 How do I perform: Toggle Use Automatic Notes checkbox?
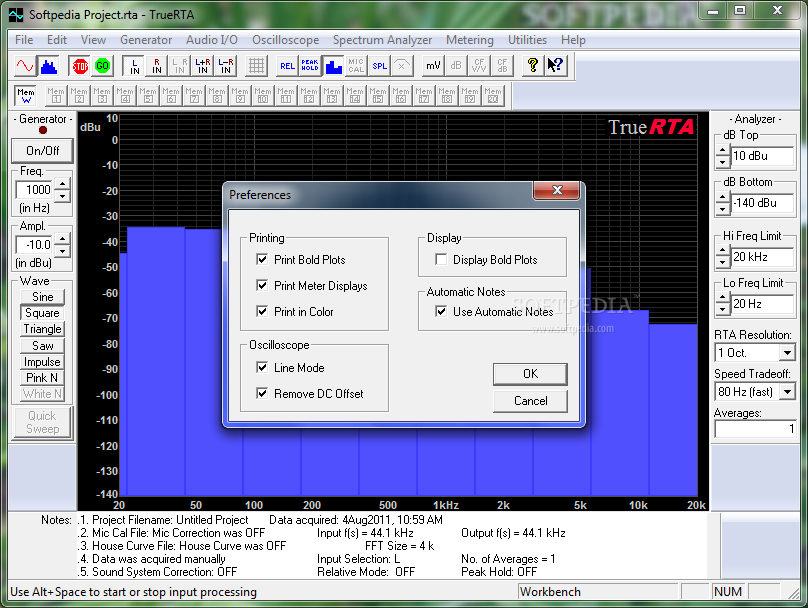pos(441,311)
